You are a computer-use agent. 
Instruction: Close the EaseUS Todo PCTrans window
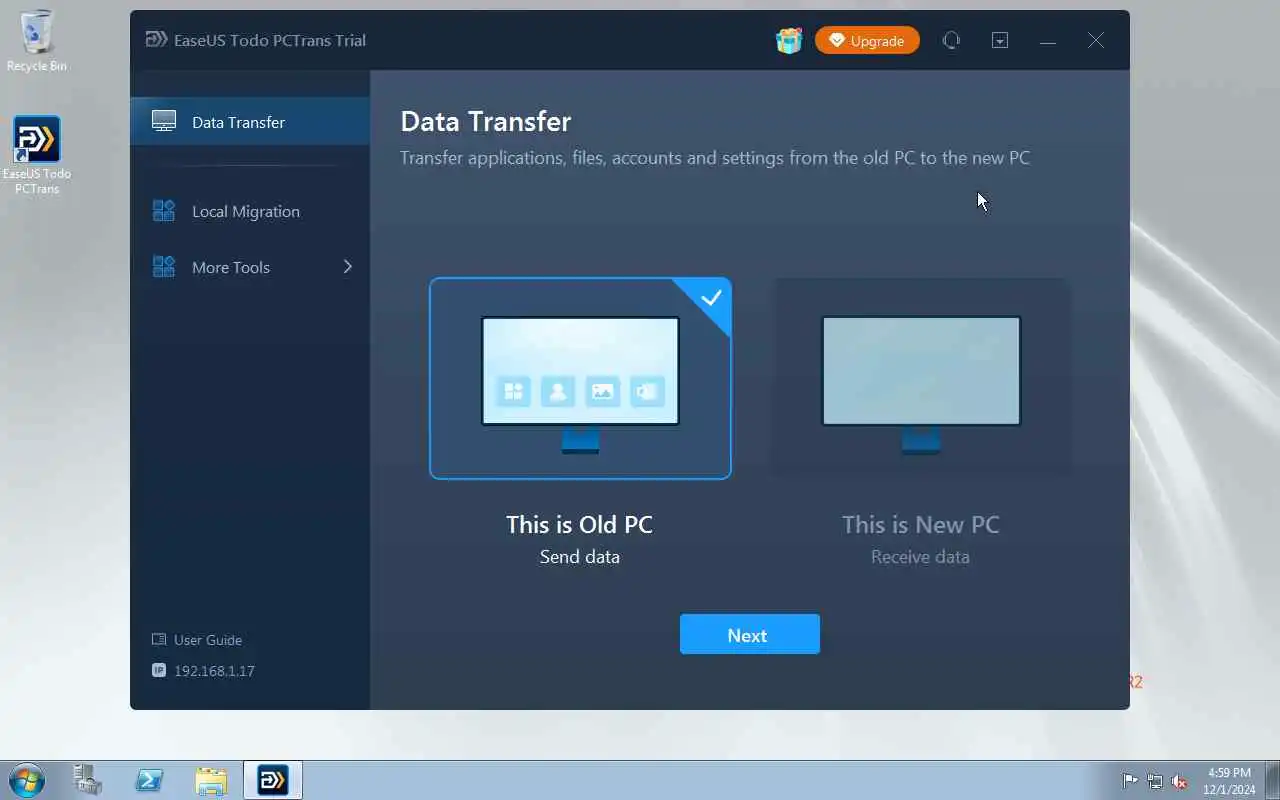point(1096,40)
